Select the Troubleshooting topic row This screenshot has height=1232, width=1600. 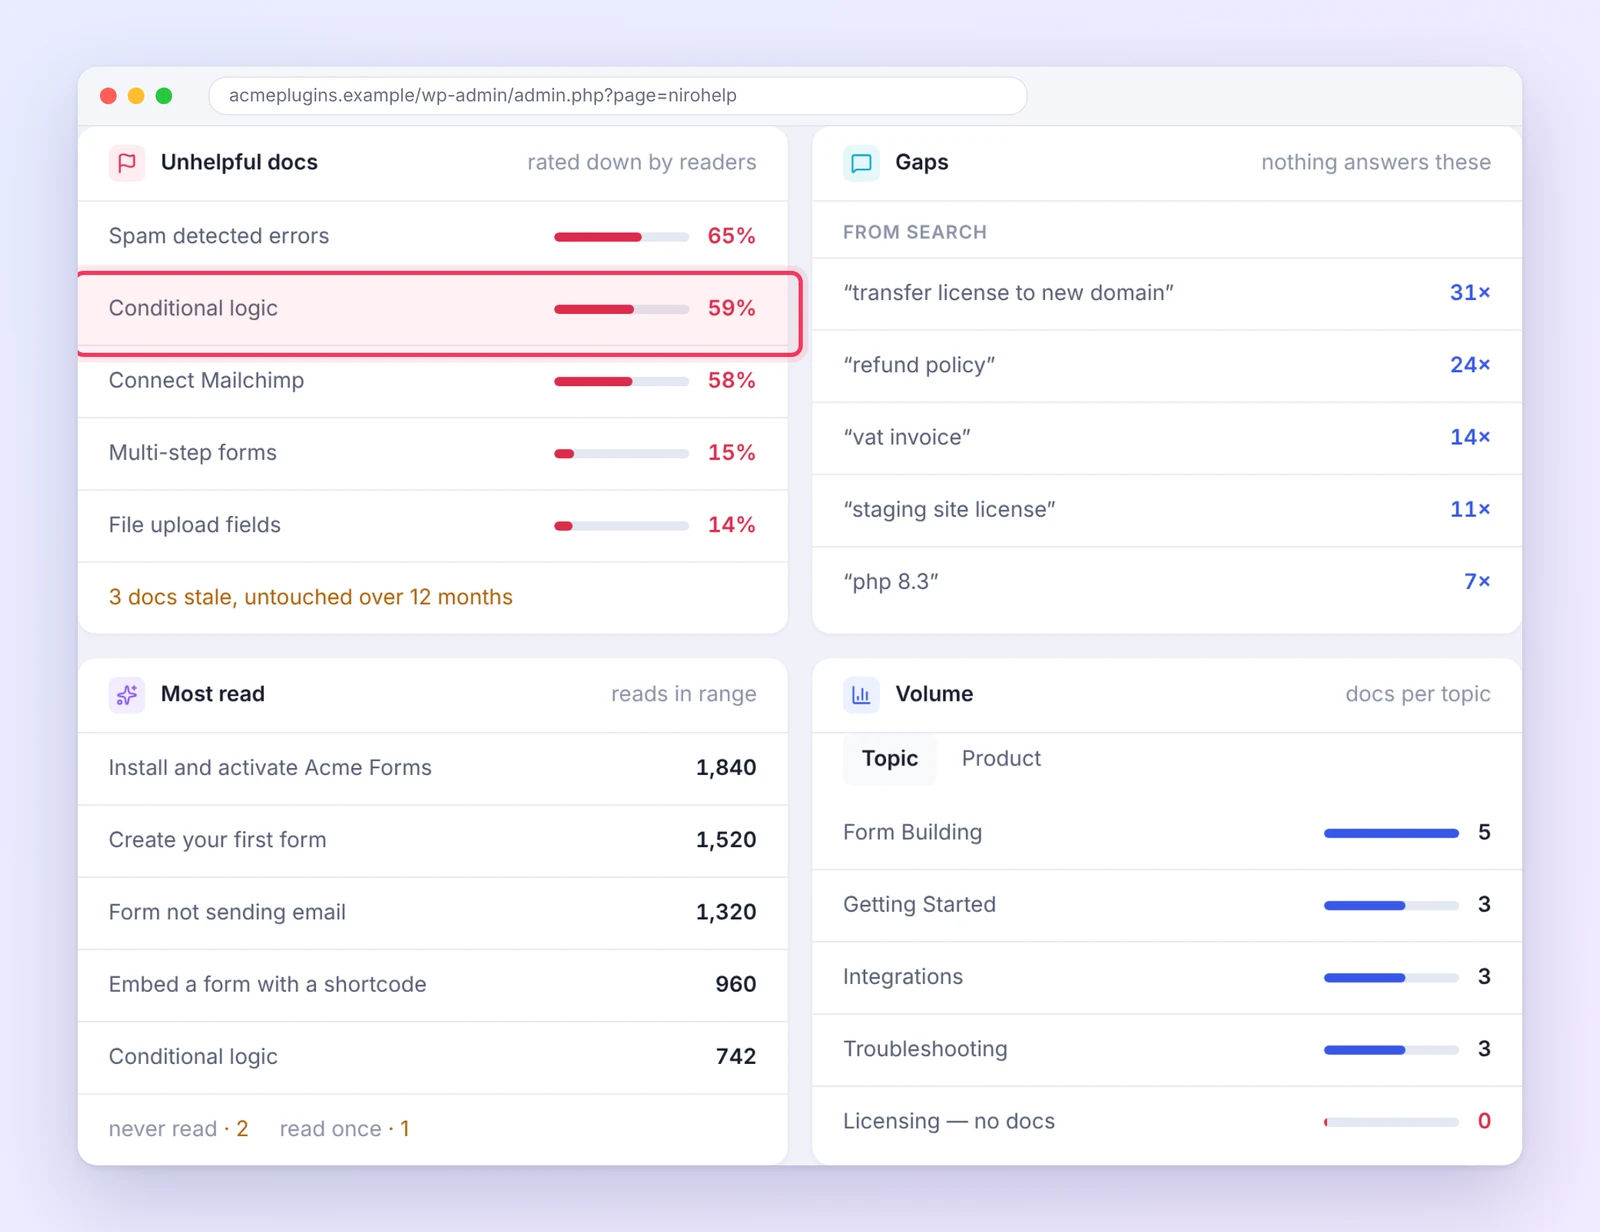tap(1167, 1050)
